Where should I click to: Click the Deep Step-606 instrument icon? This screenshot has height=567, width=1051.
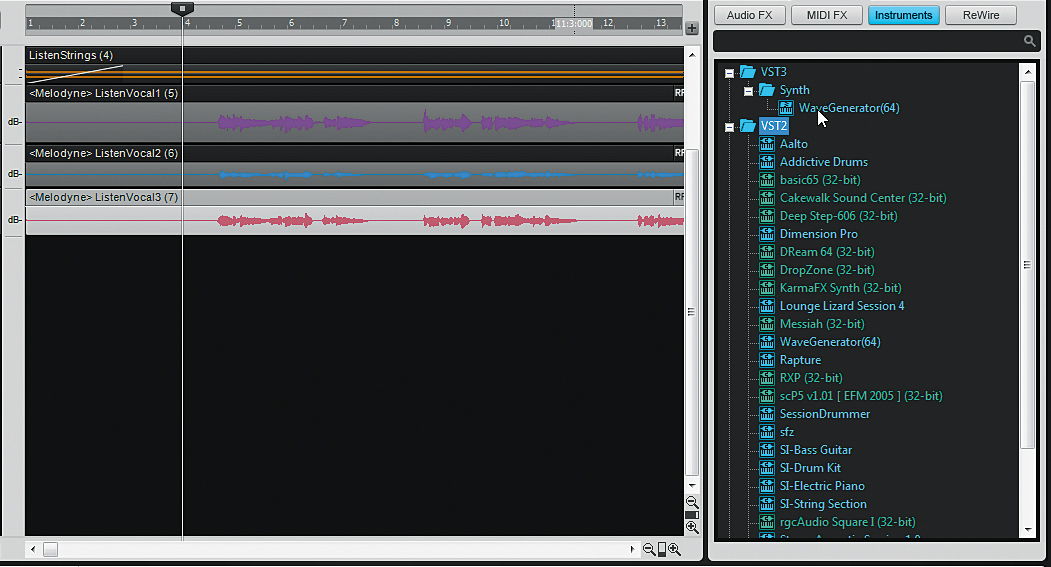point(767,216)
